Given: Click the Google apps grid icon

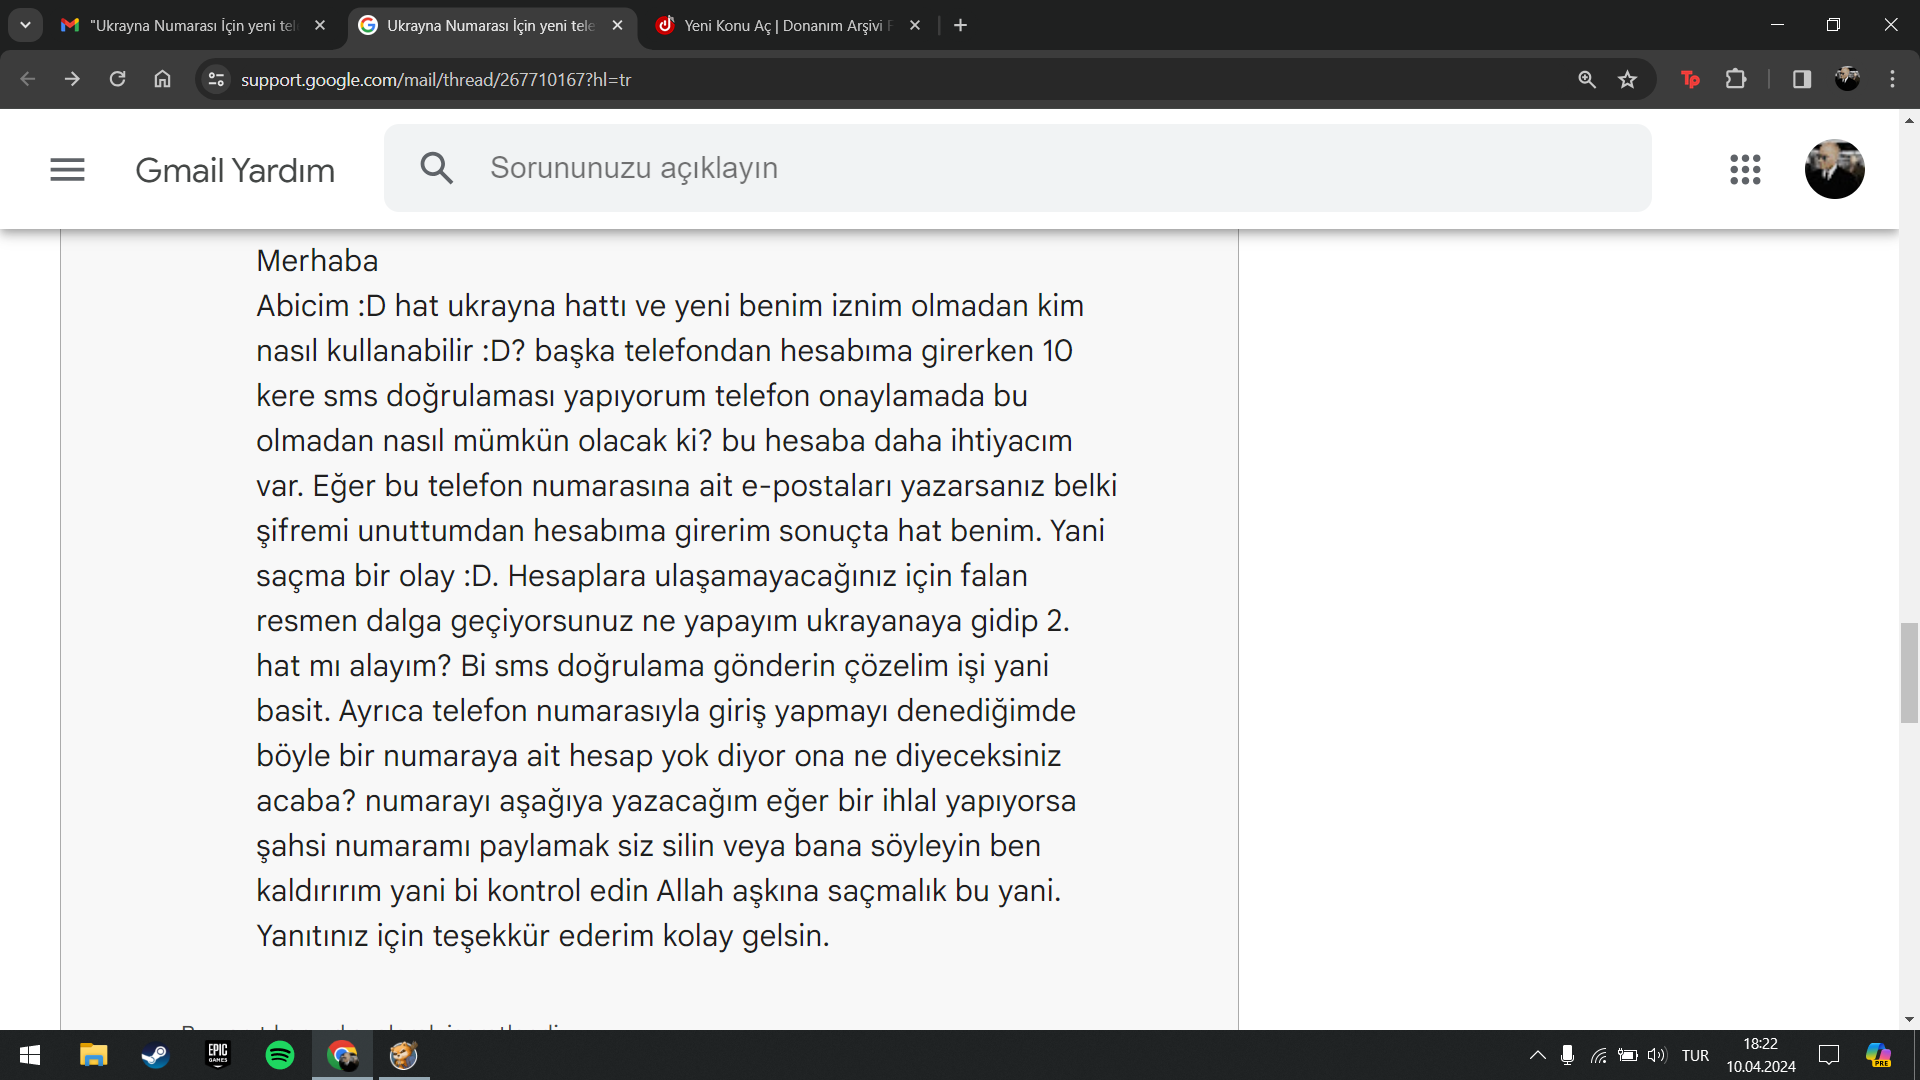Looking at the screenshot, I should point(1745,169).
